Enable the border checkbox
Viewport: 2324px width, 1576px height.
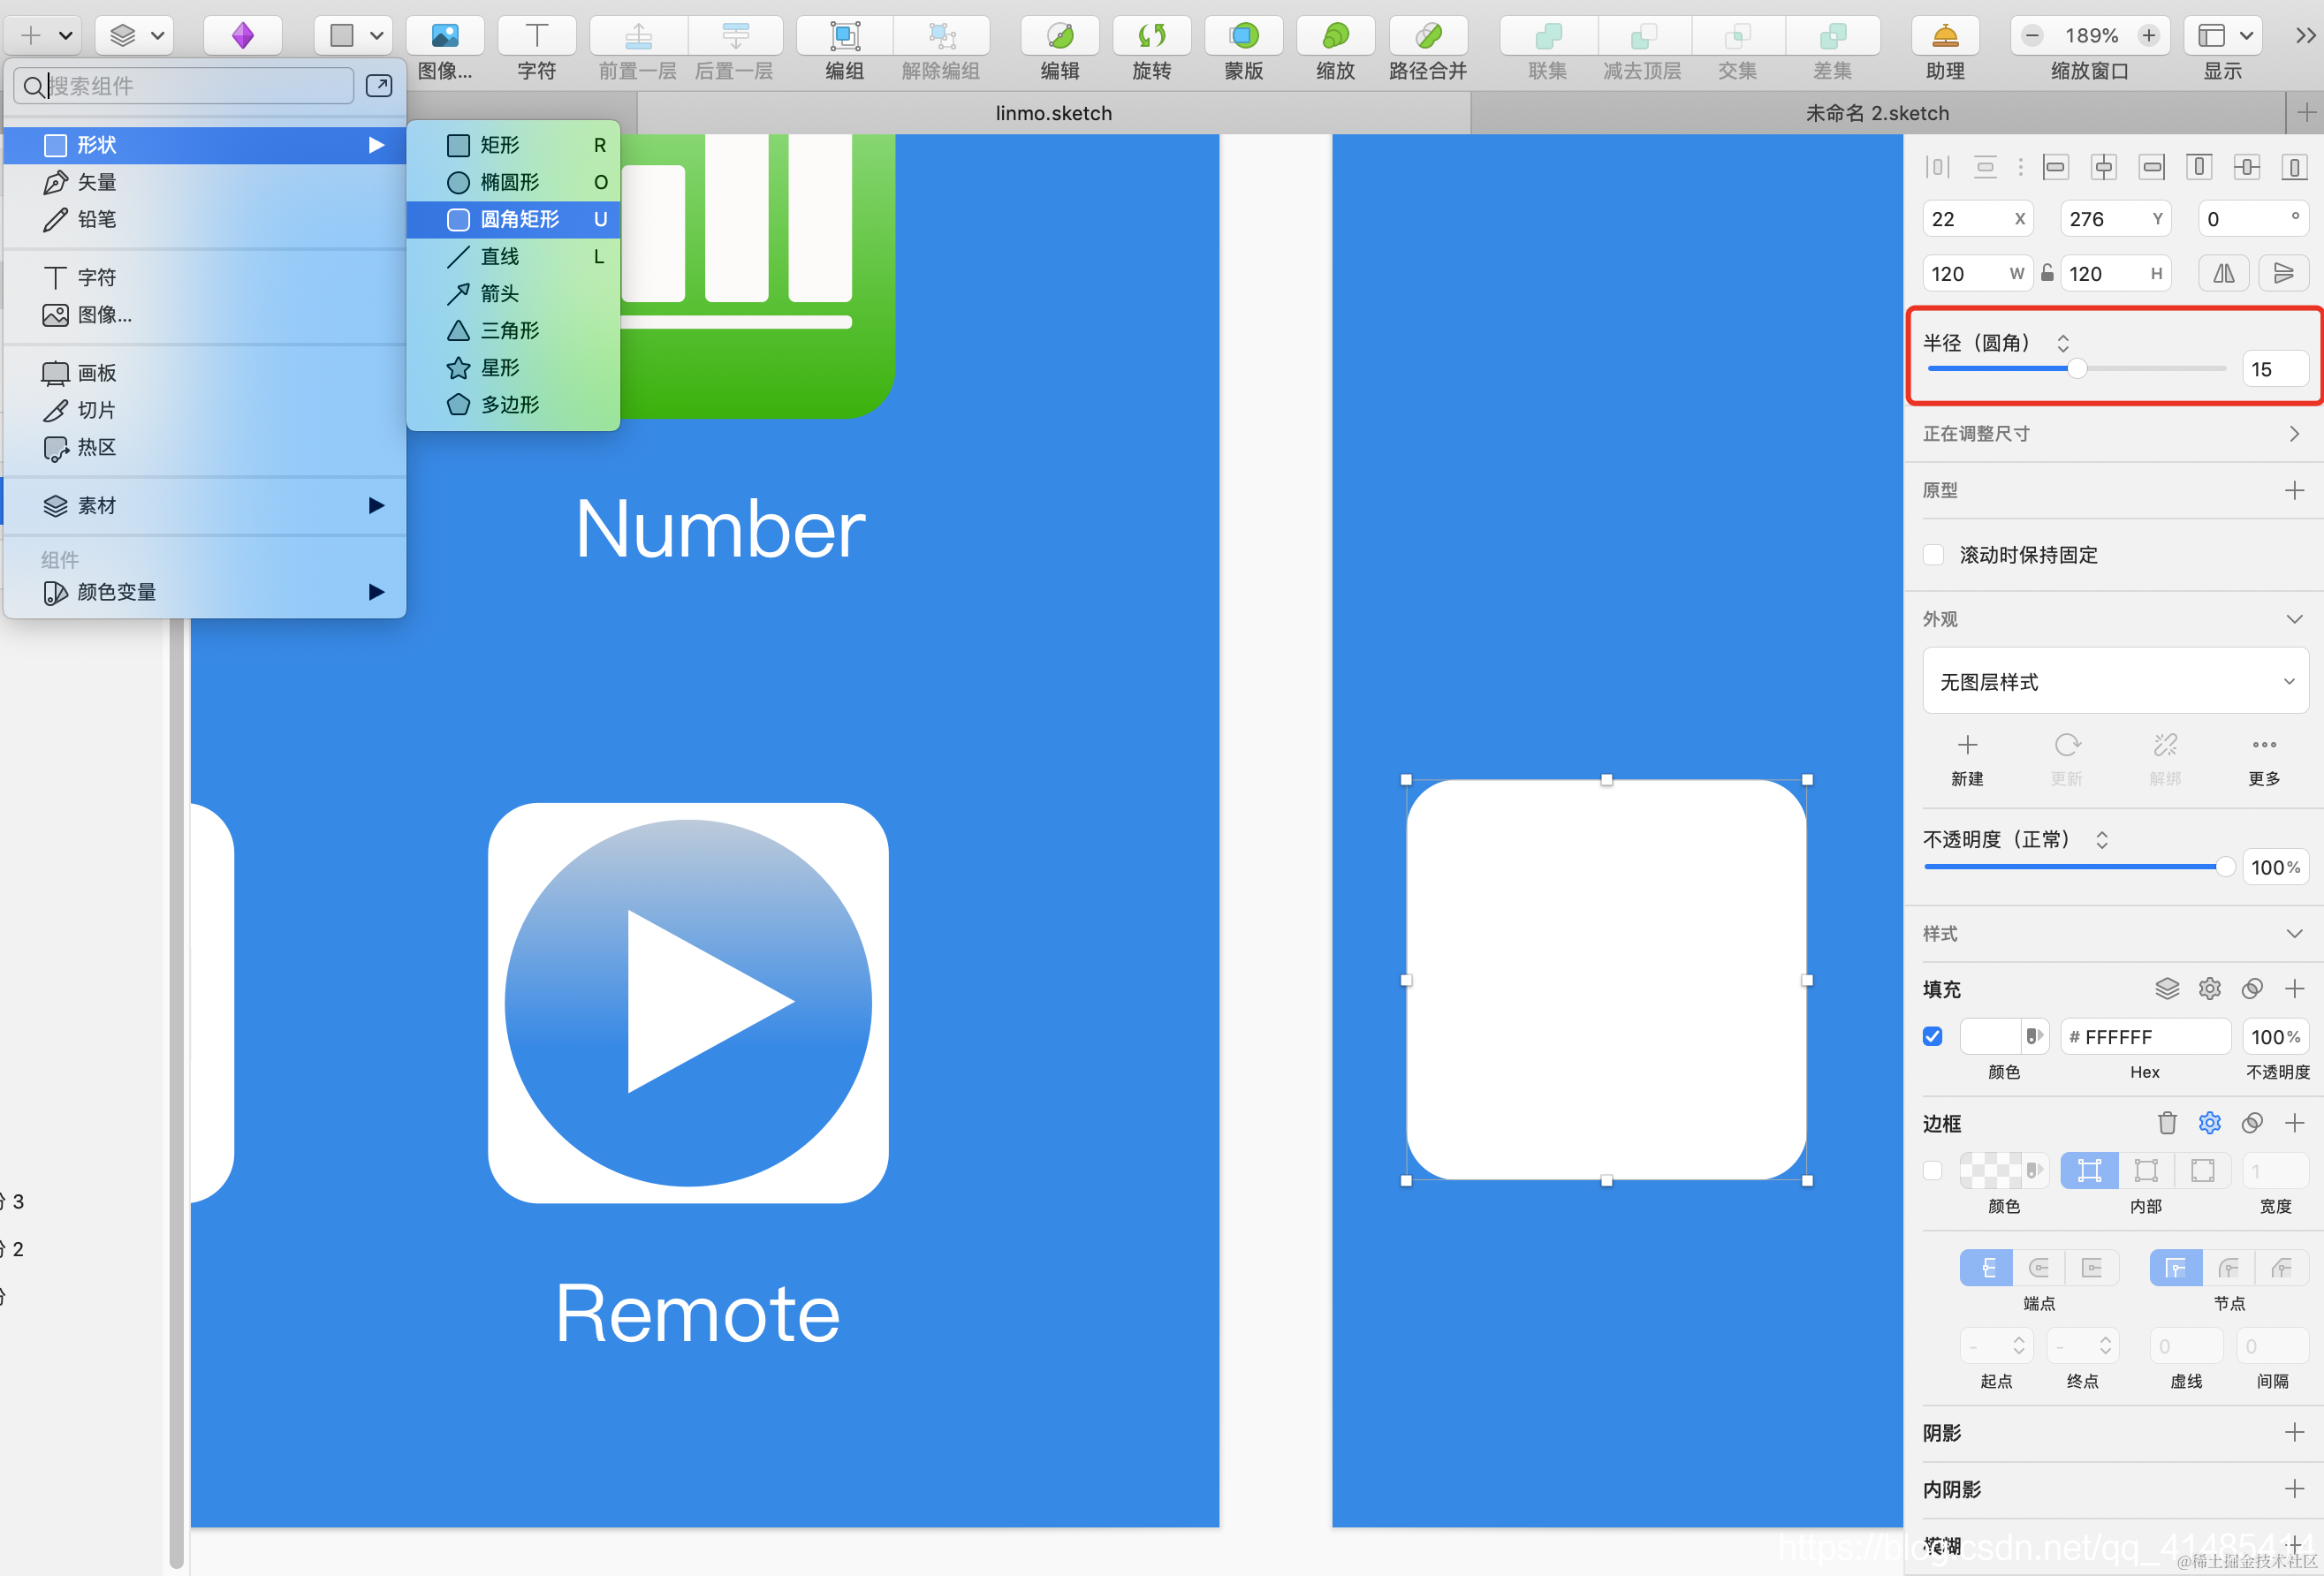click(x=1932, y=1171)
